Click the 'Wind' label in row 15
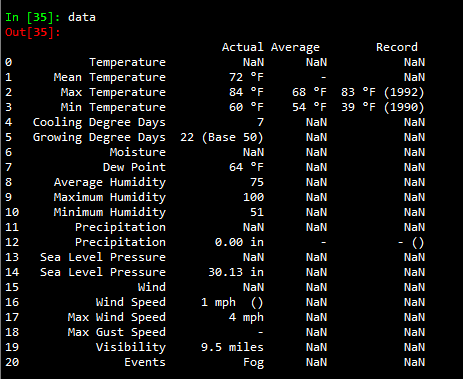 point(152,287)
